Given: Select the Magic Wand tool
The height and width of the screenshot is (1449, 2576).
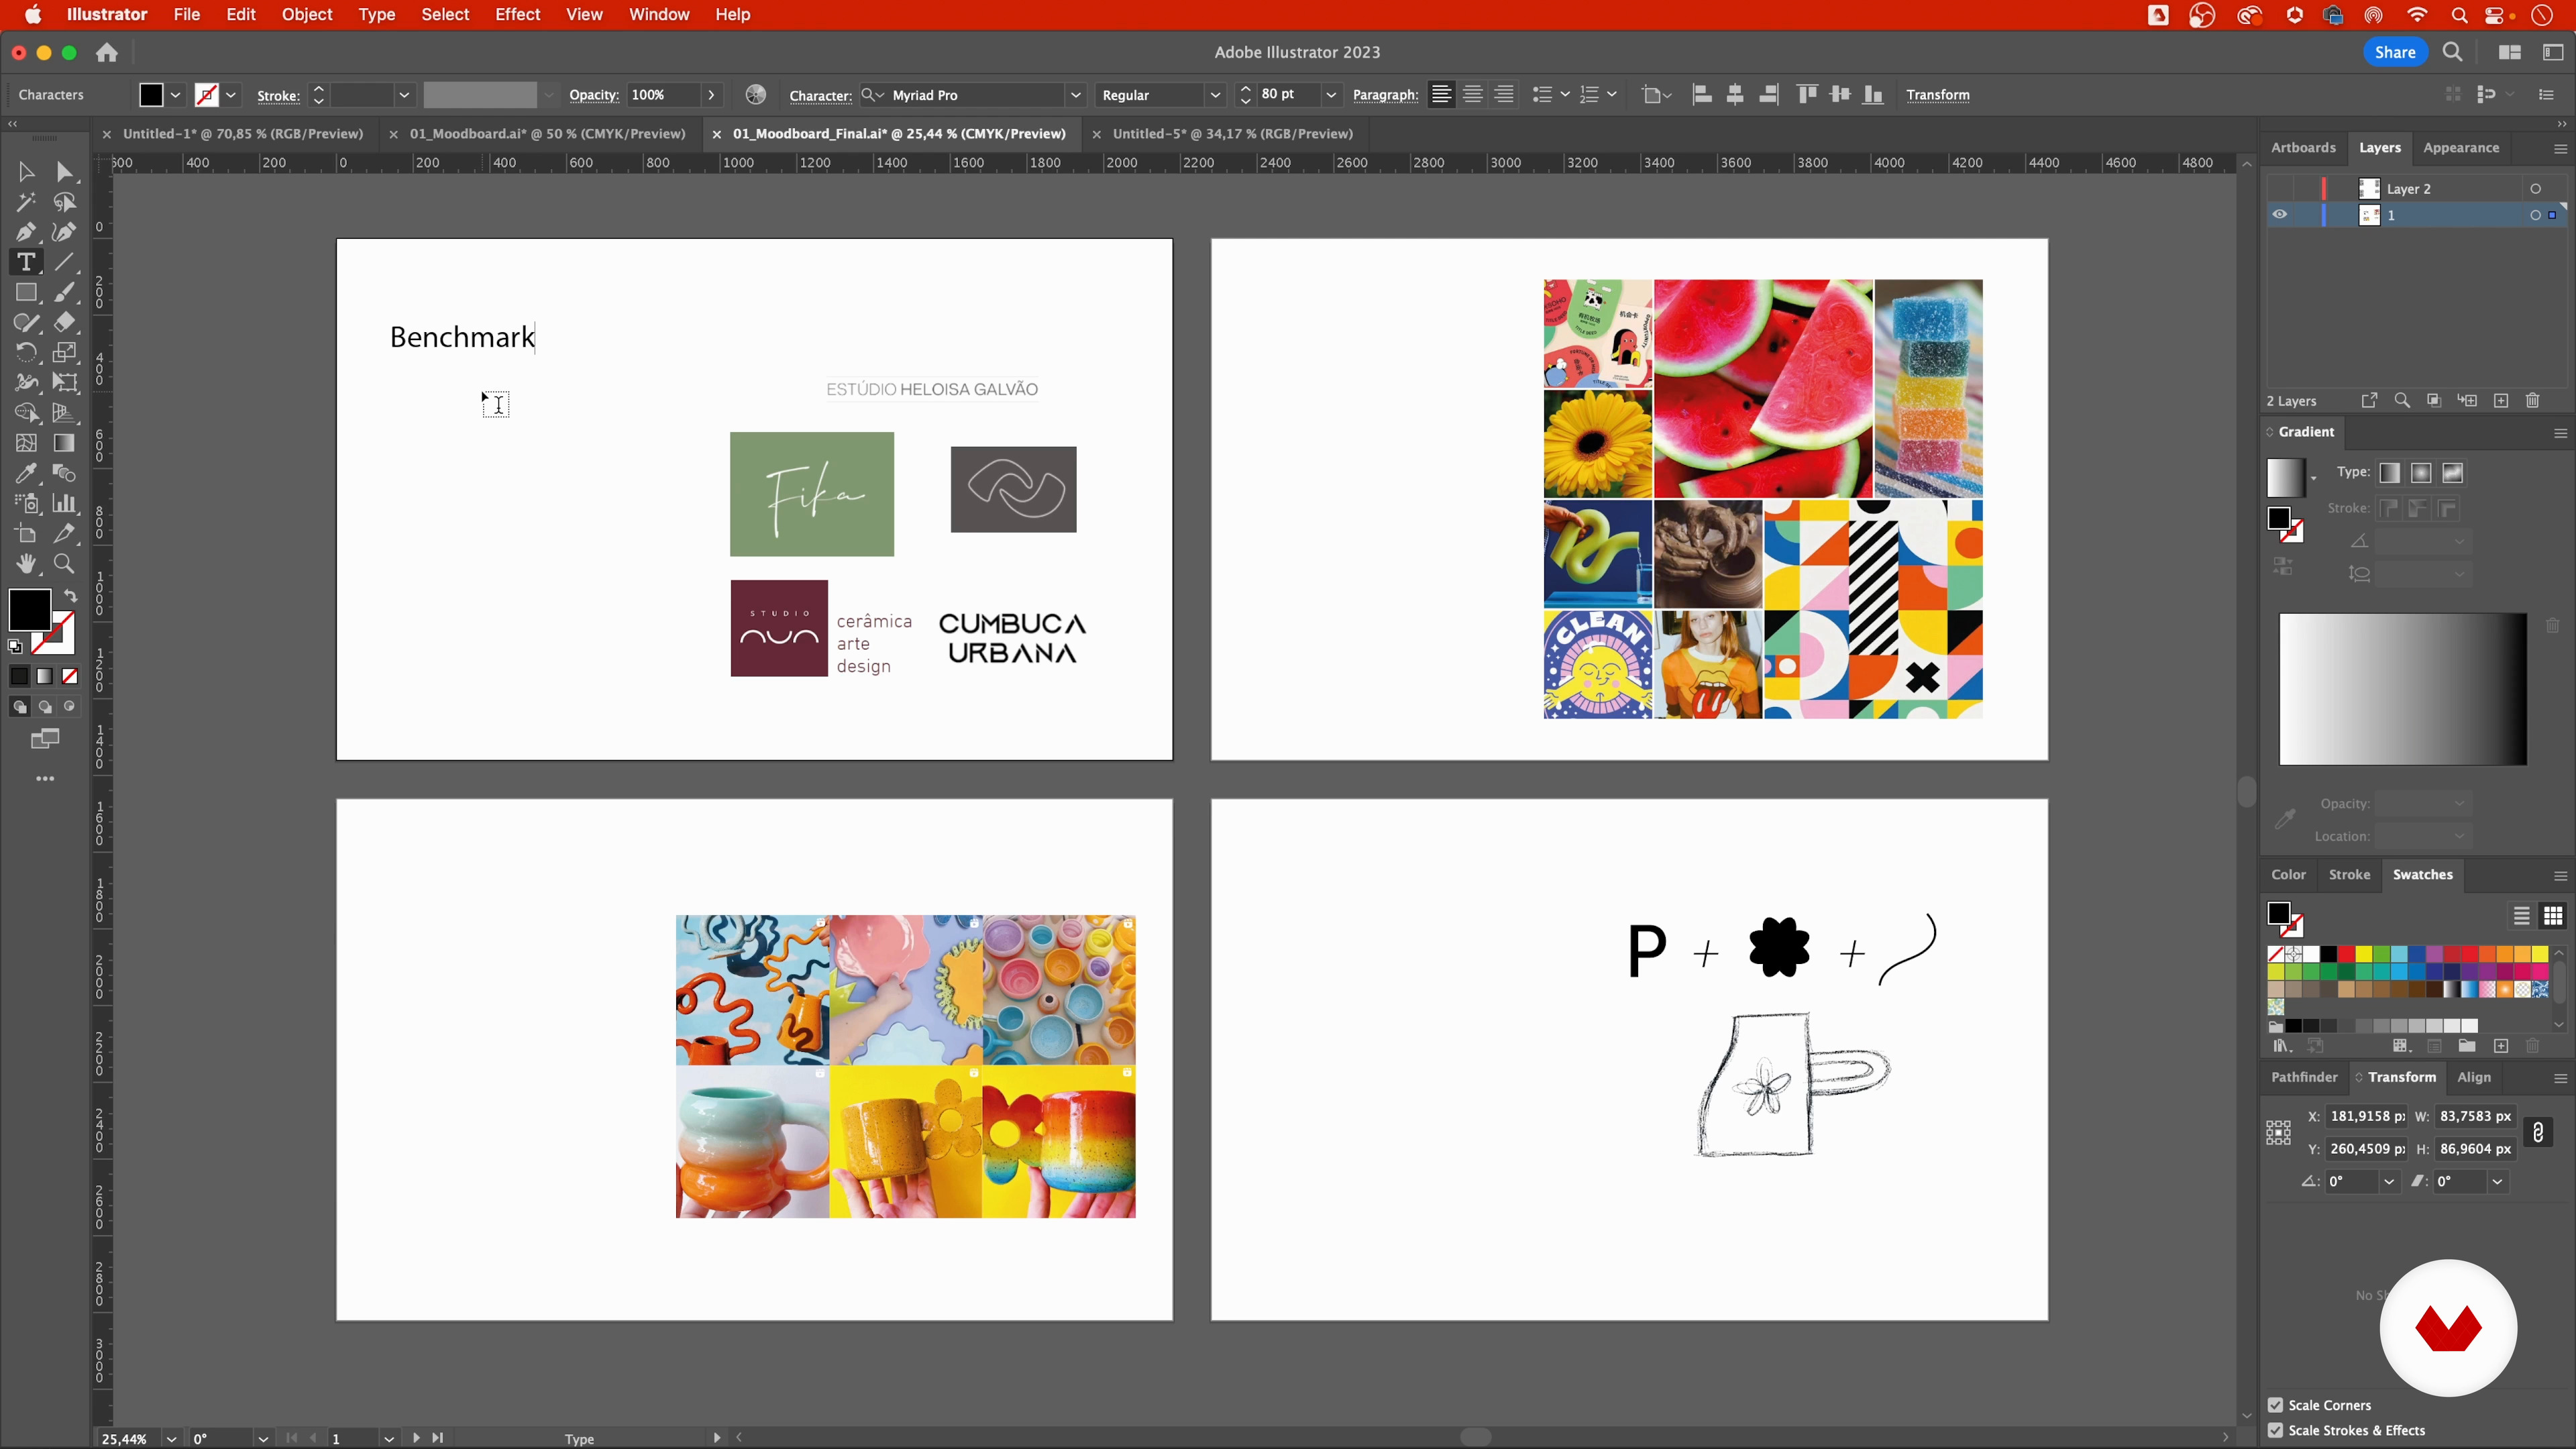Looking at the screenshot, I should (x=26, y=202).
